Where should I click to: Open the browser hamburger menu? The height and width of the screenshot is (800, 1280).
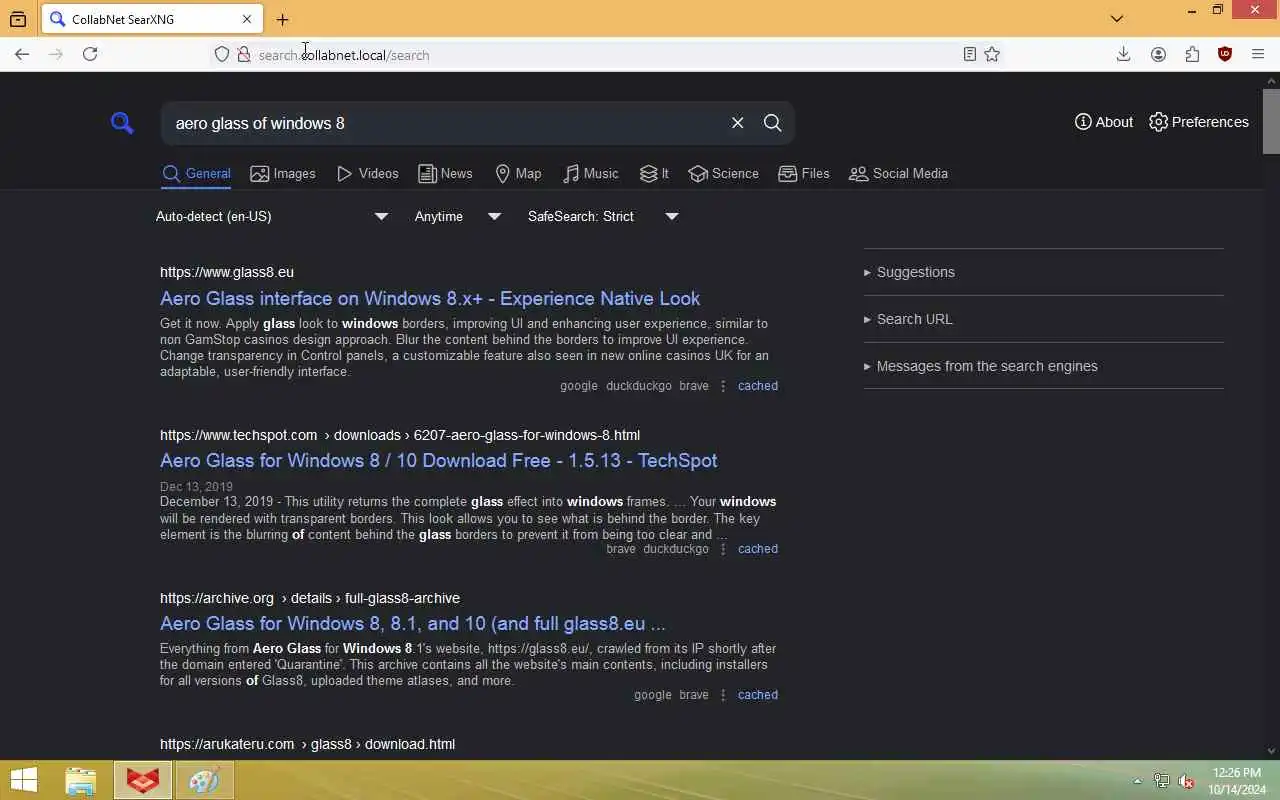[x=1258, y=55]
